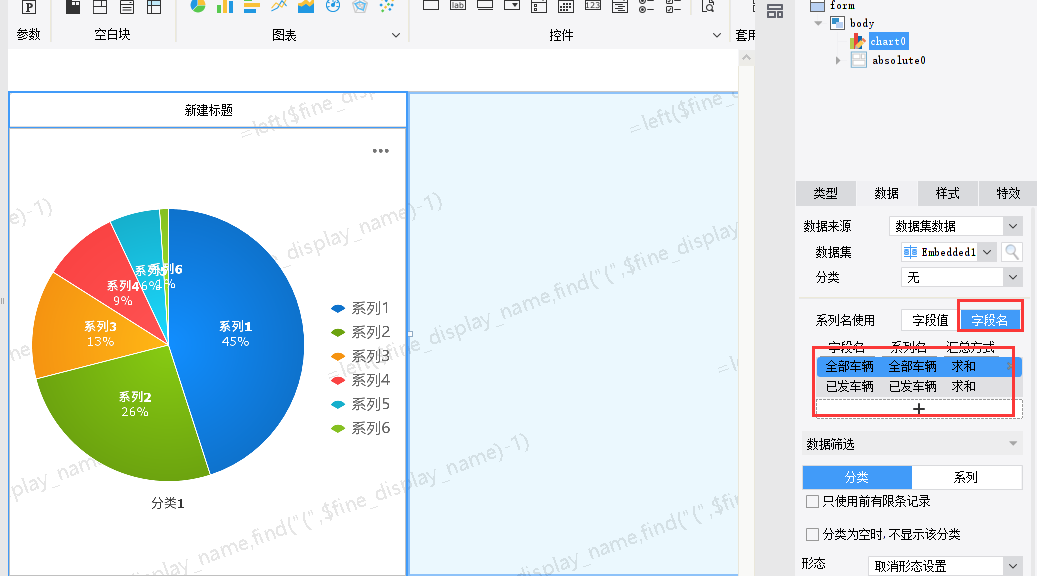1037x576 pixels.
Task: Click the 求和 cell in the 全部车辆 row
Action: 964,366
